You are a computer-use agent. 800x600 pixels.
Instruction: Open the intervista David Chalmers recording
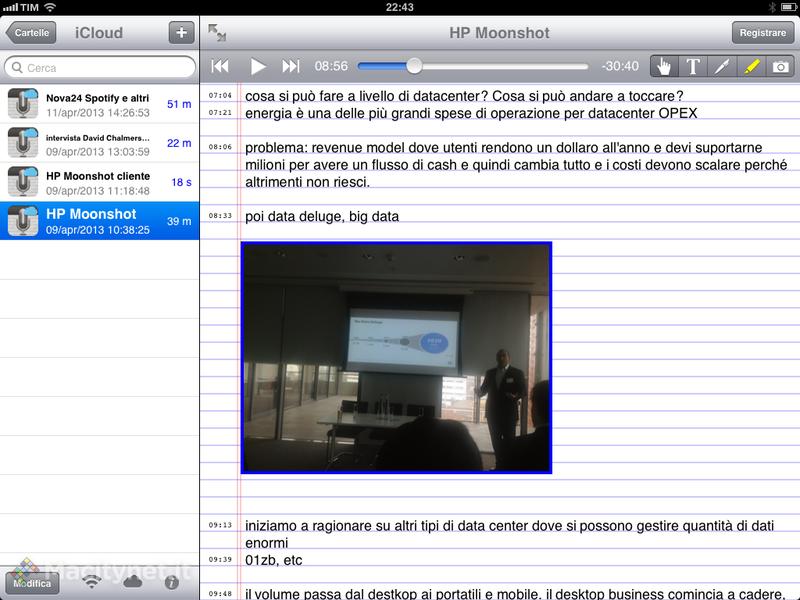point(99,143)
